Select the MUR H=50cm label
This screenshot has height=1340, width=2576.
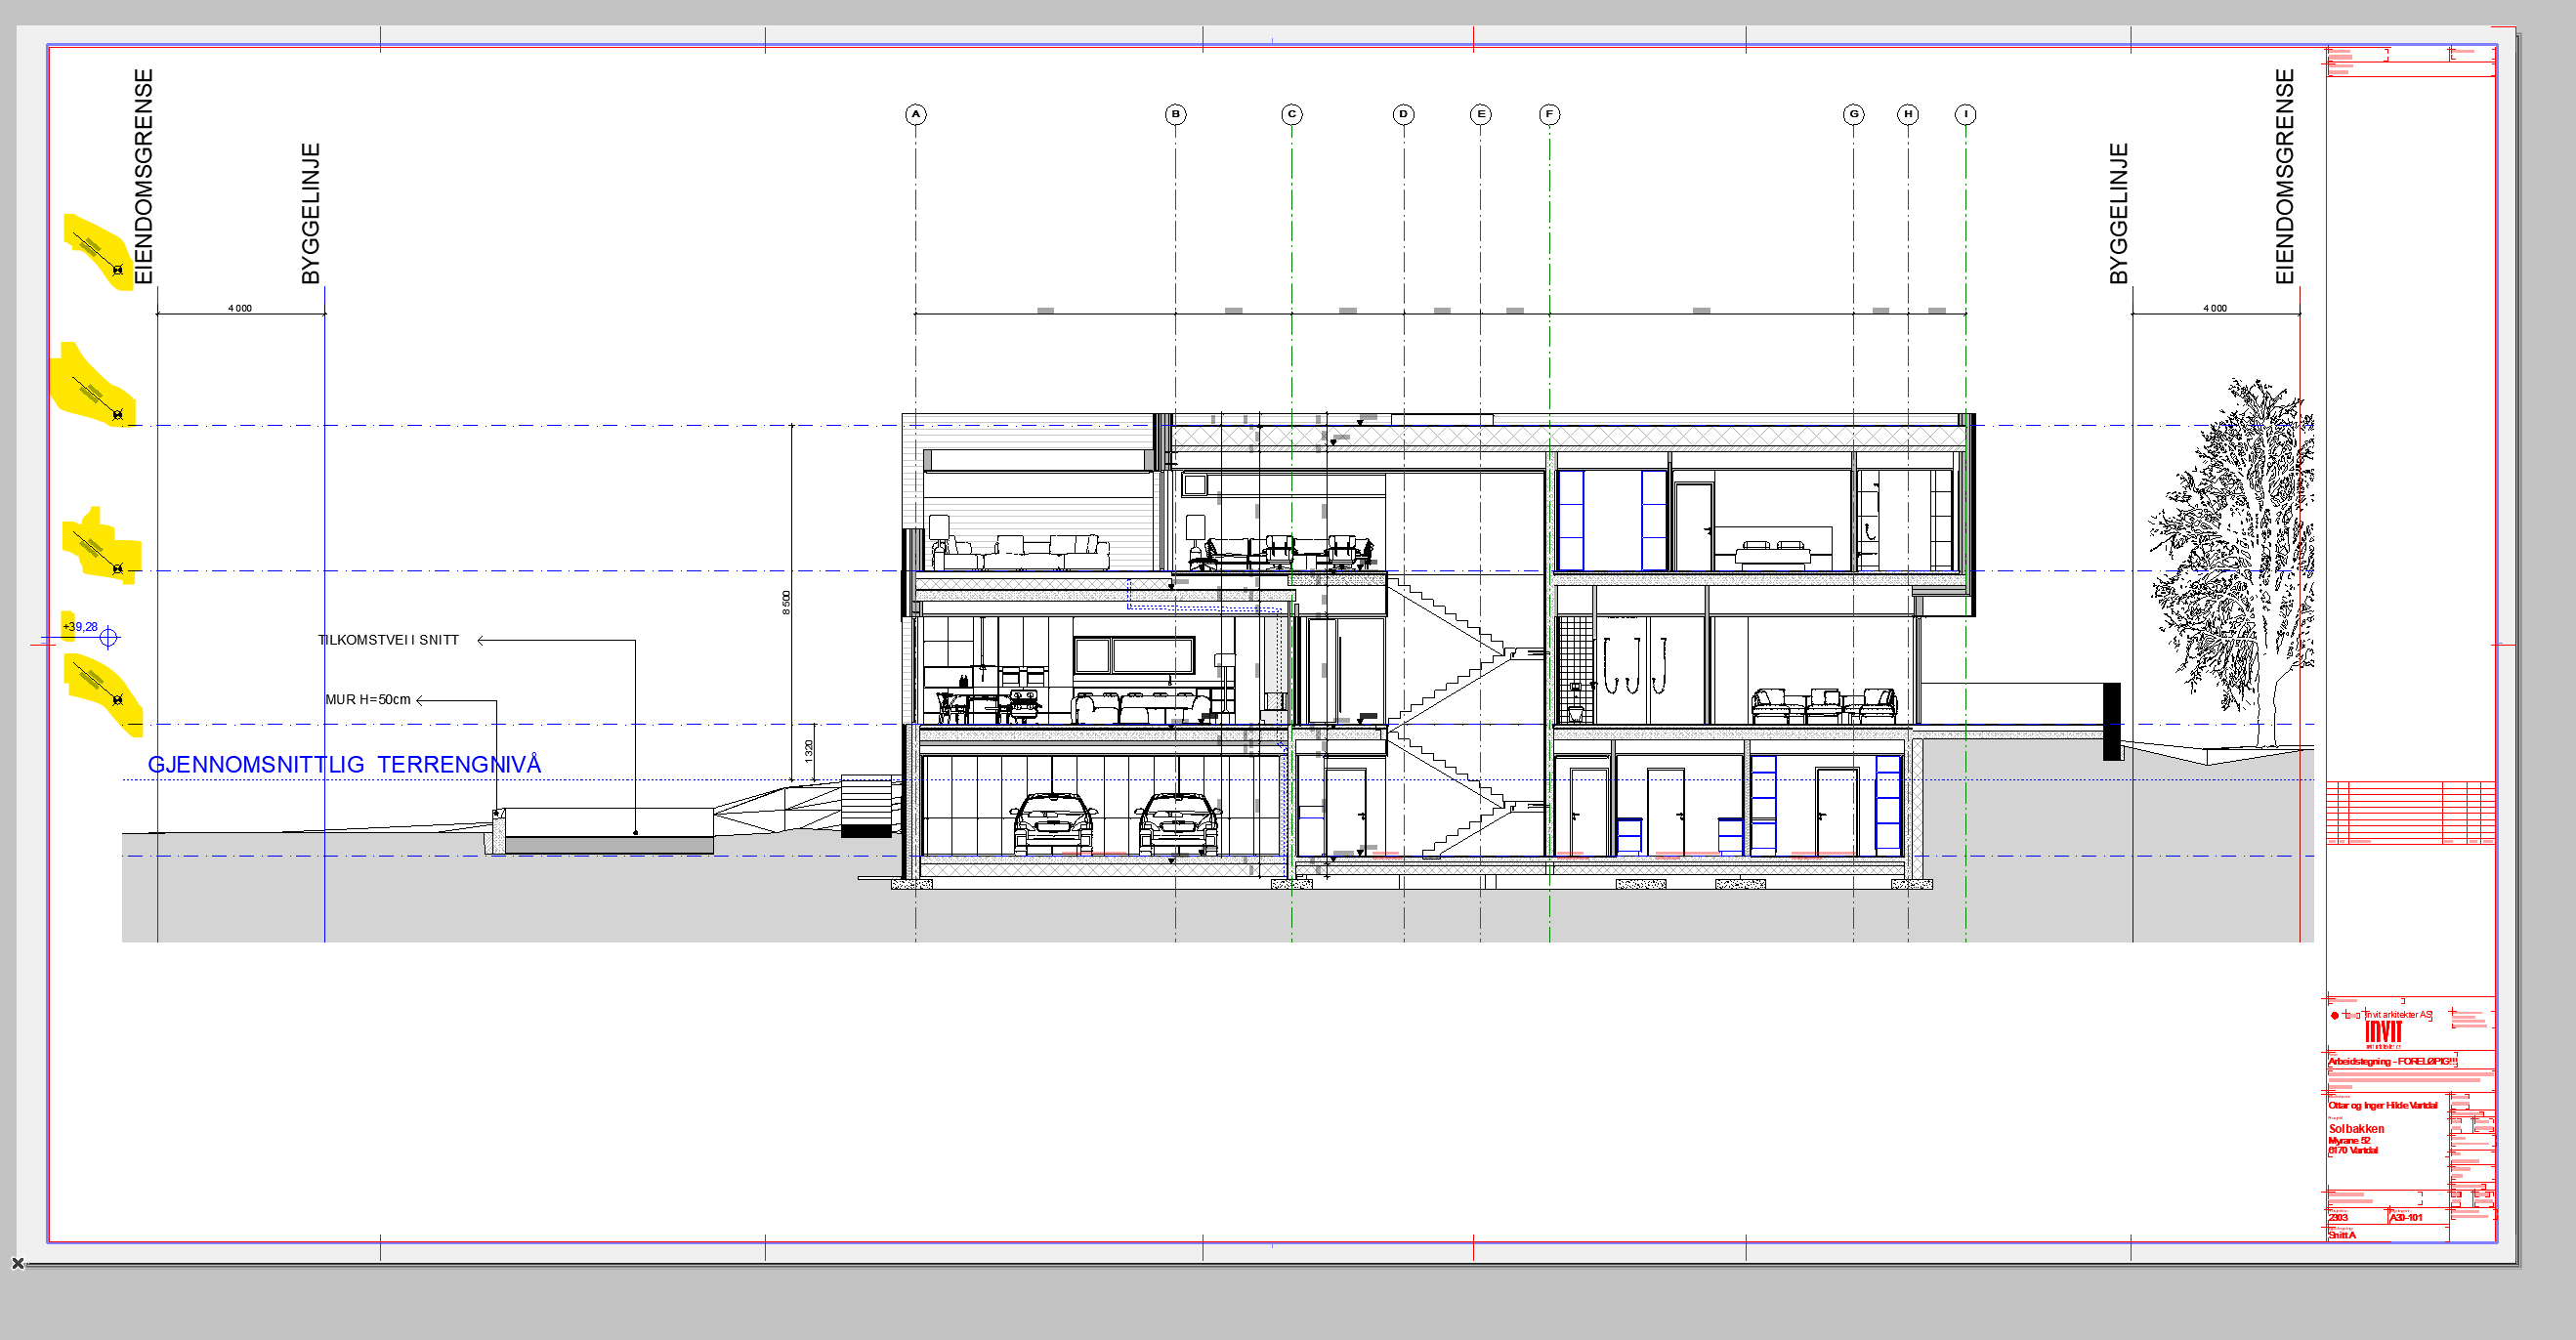pyautogui.click(x=367, y=699)
